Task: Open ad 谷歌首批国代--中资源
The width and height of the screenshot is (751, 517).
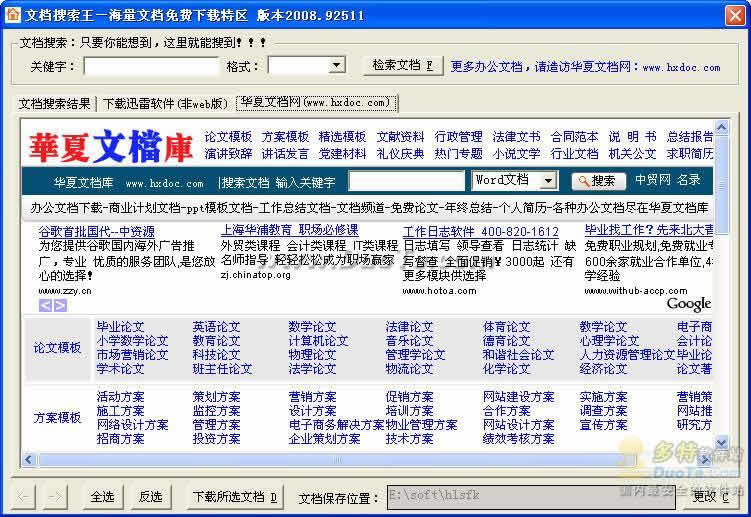Action: pyautogui.click(x=96, y=232)
